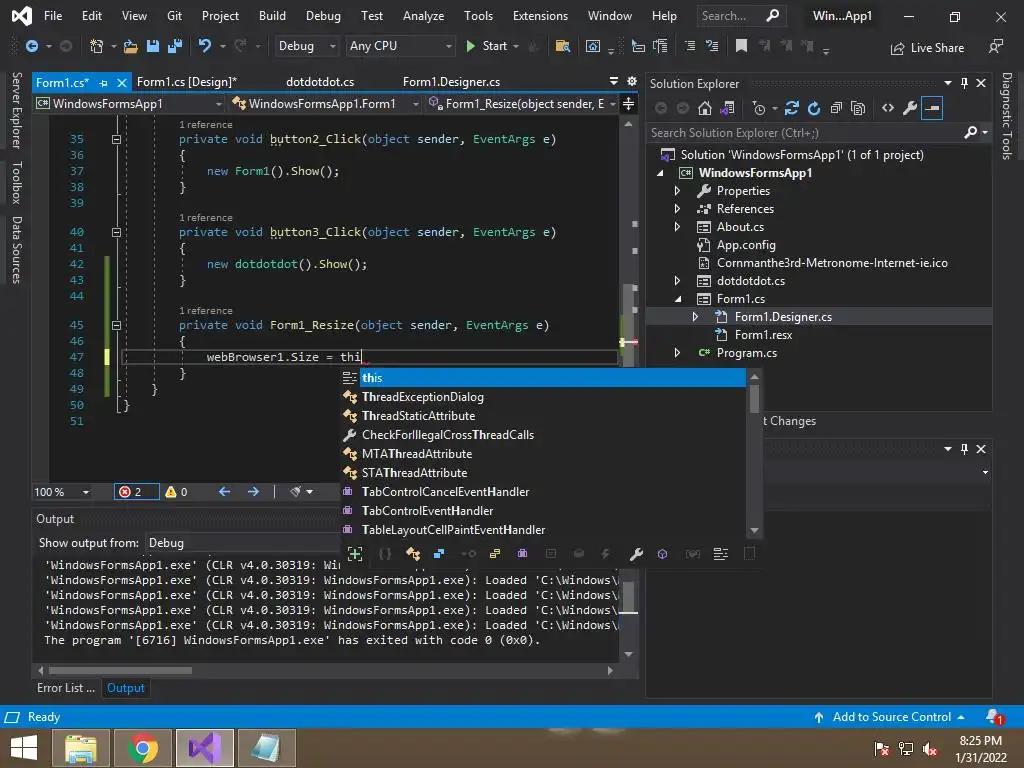Collapse the Form1.cs node
The height and width of the screenshot is (768, 1024).
(x=677, y=299)
